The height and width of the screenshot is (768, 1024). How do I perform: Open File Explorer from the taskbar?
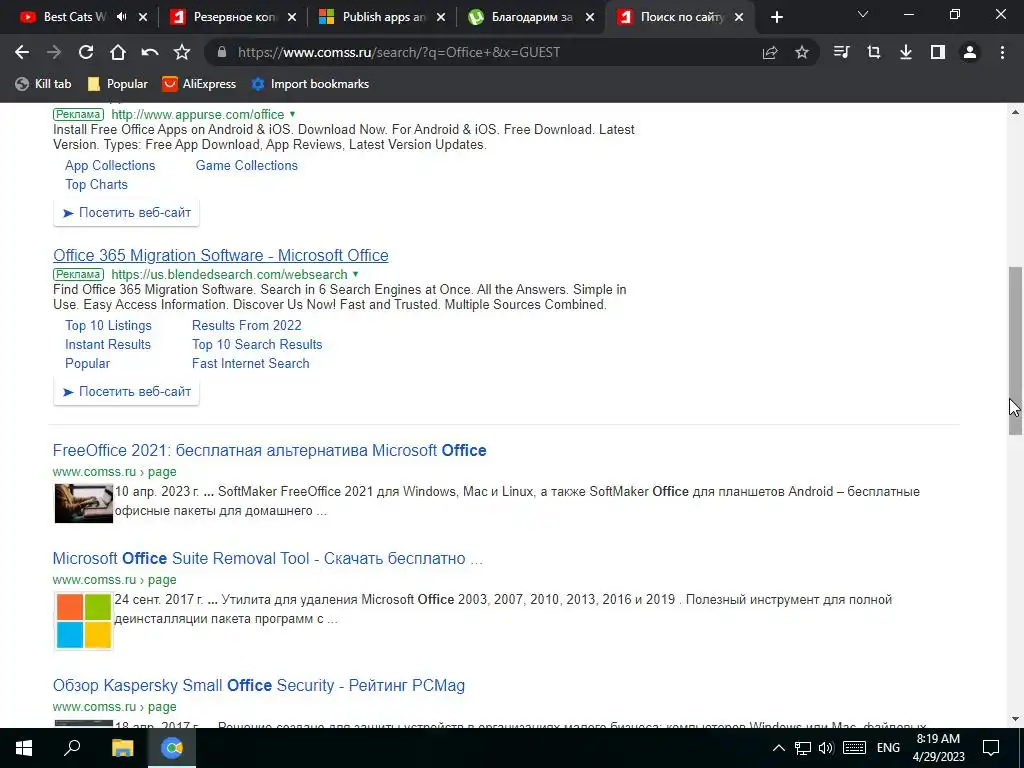coord(122,748)
